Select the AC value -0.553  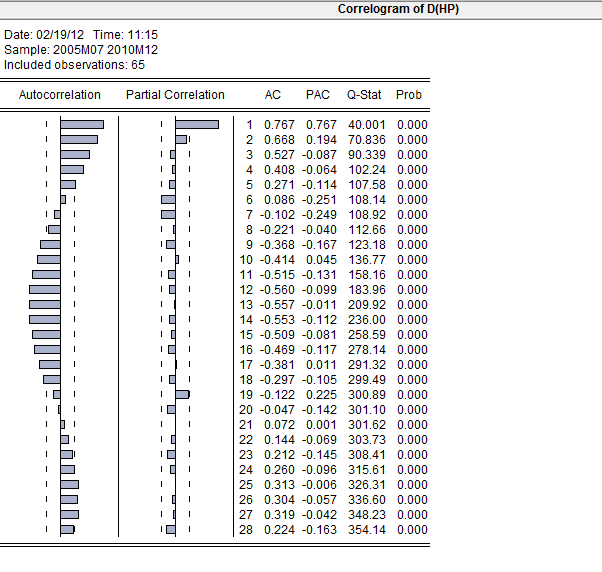[x=277, y=320]
